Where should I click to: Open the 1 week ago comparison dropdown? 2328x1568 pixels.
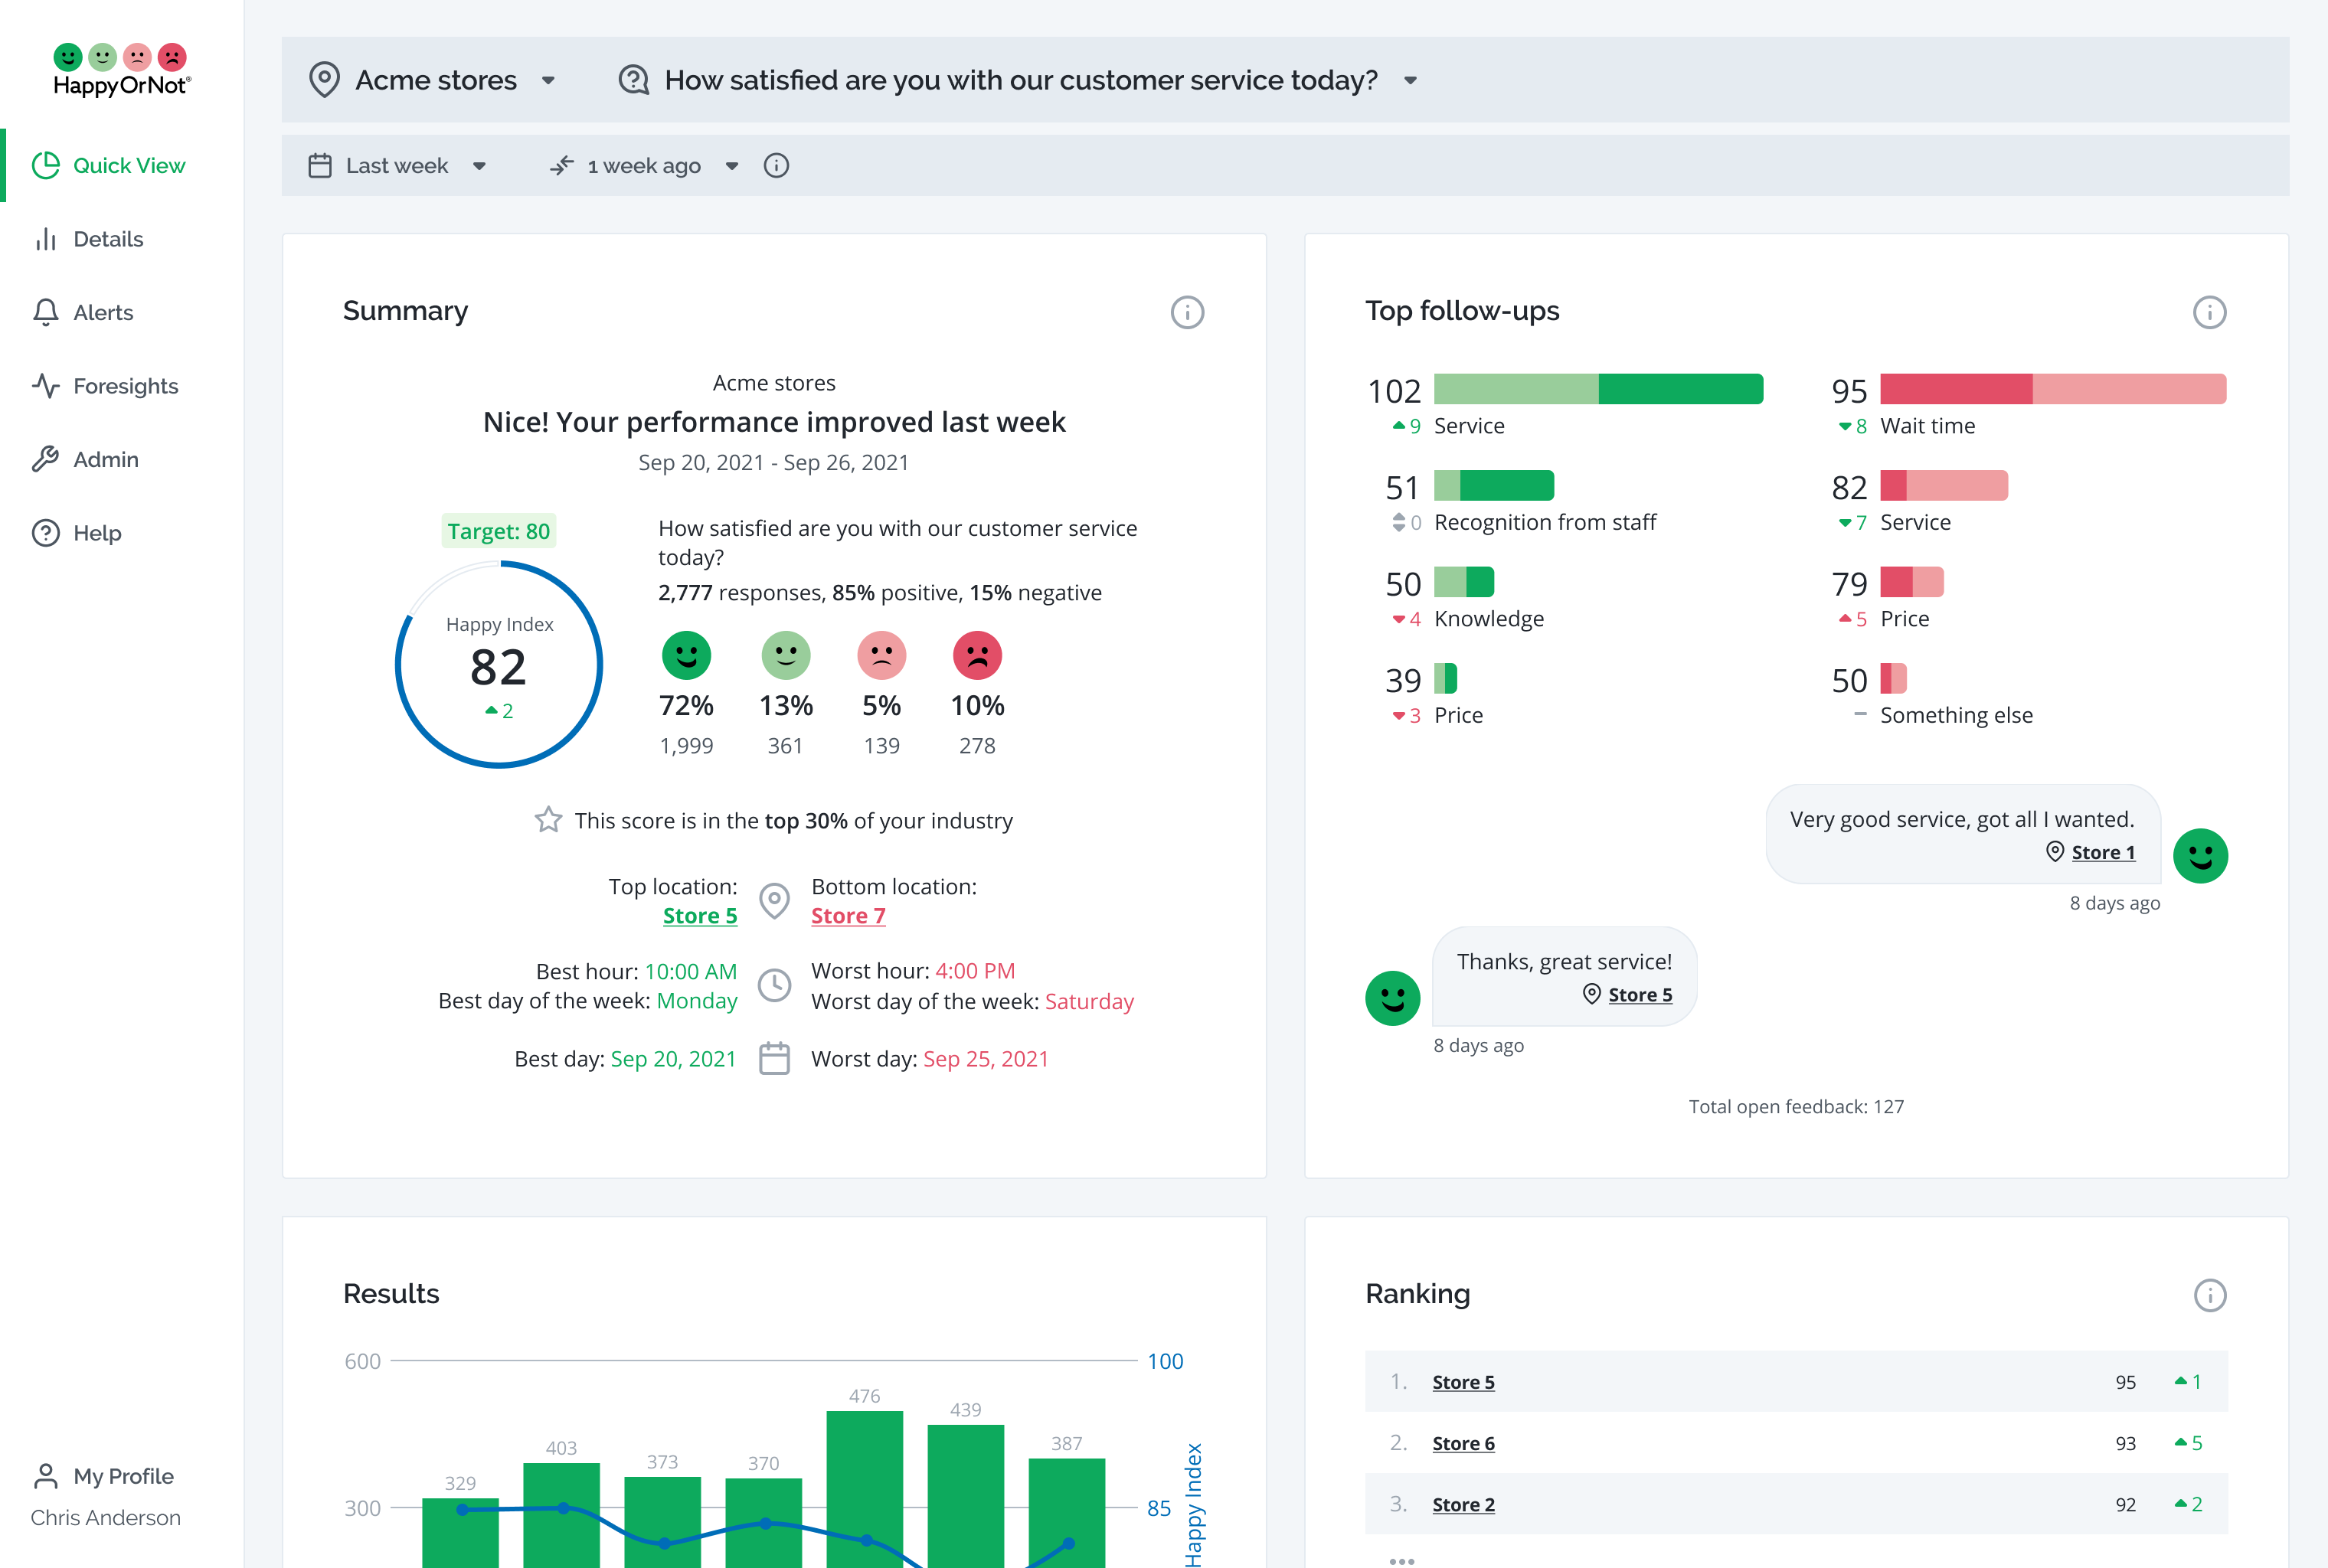pos(645,166)
